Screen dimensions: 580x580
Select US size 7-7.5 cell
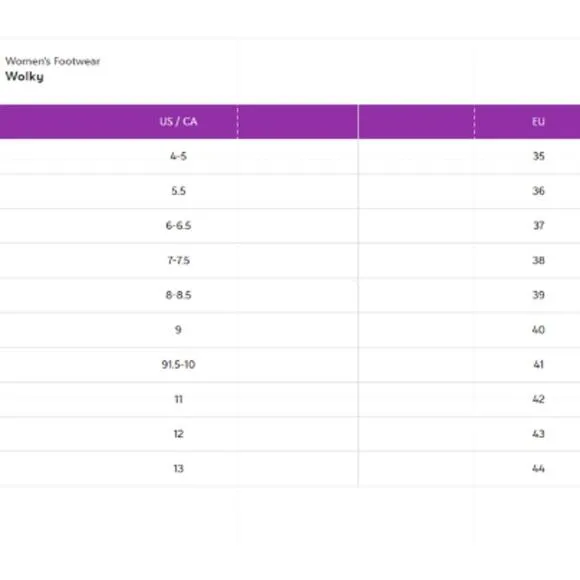click(x=178, y=260)
